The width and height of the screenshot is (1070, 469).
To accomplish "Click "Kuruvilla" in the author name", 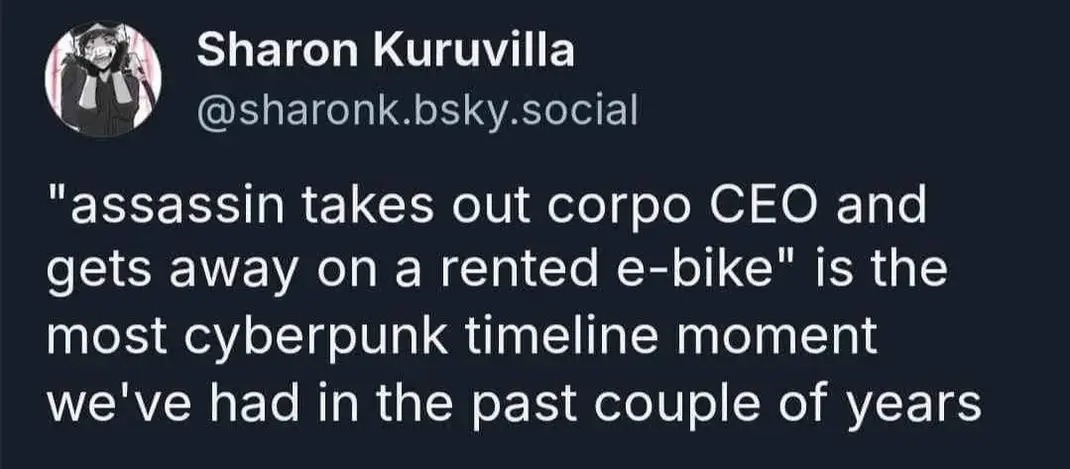I will pyautogui.click(x=473, y=51).
